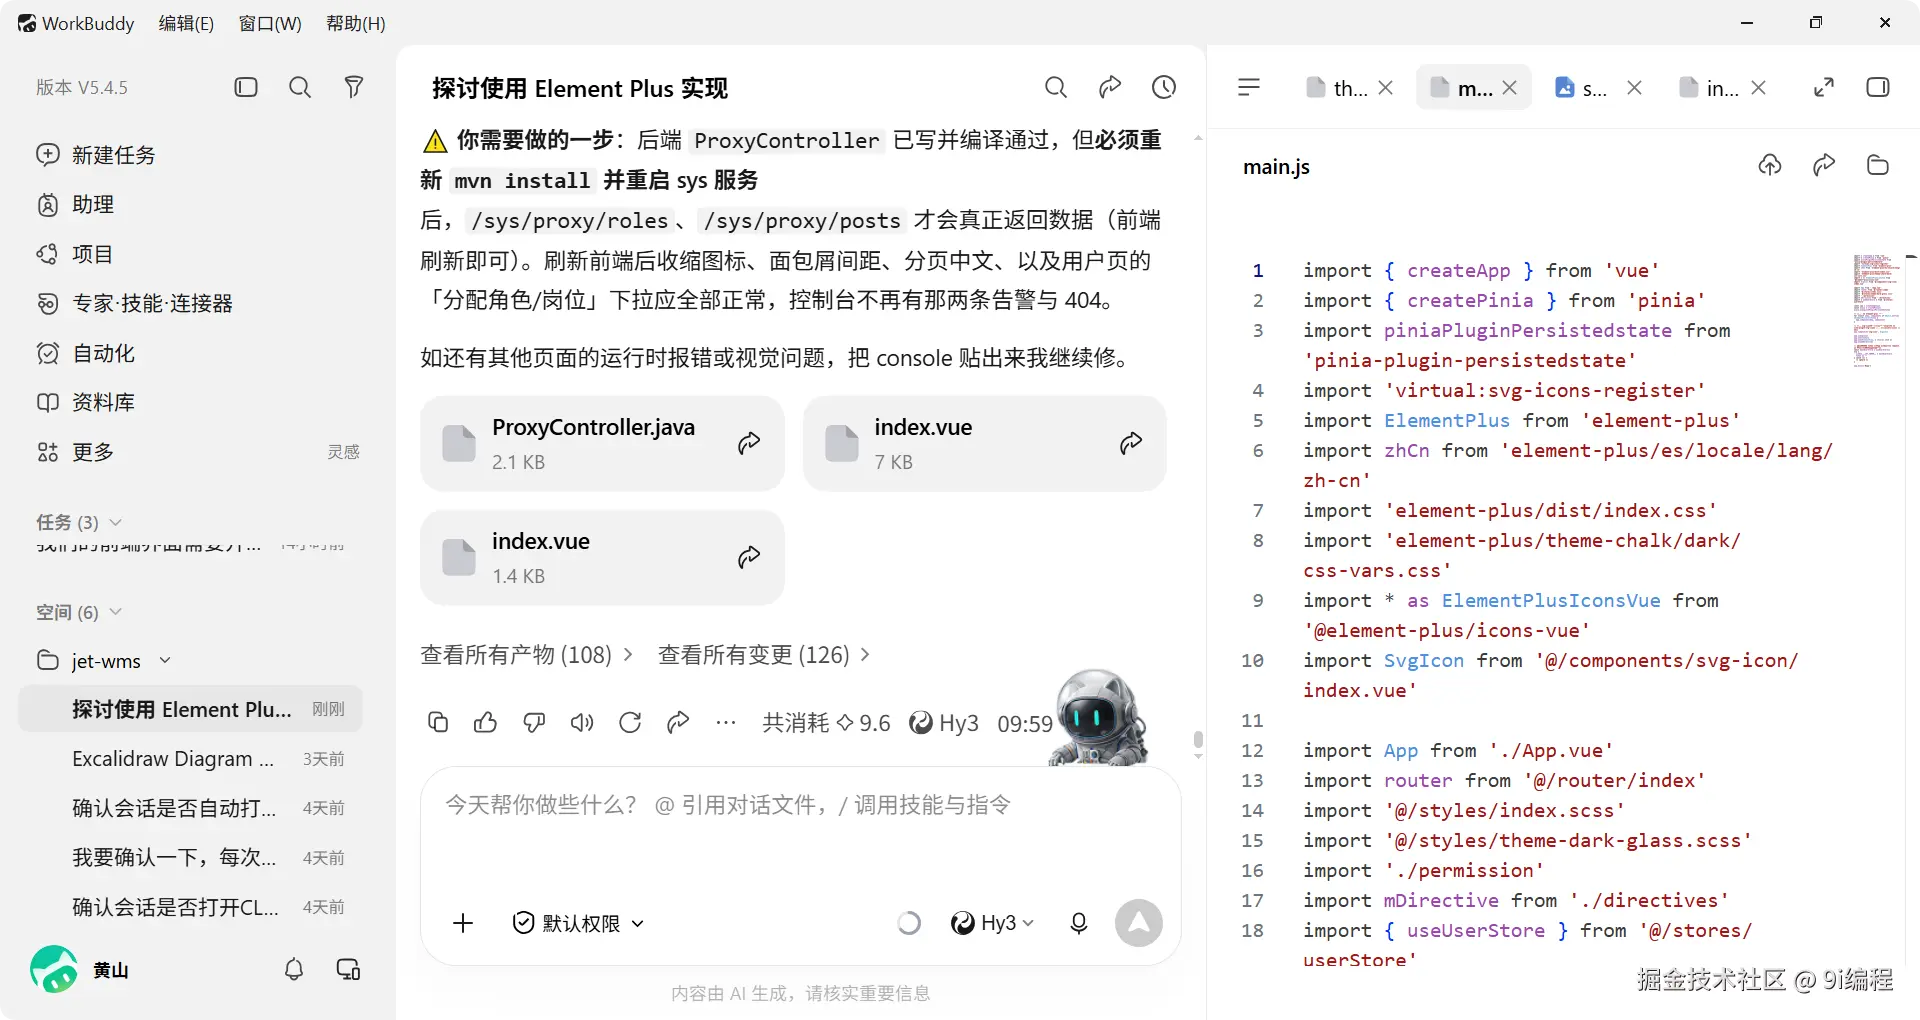
Task: Click 新建任务 to create a task
Action: pyautogui.click(x=97, y=154)
